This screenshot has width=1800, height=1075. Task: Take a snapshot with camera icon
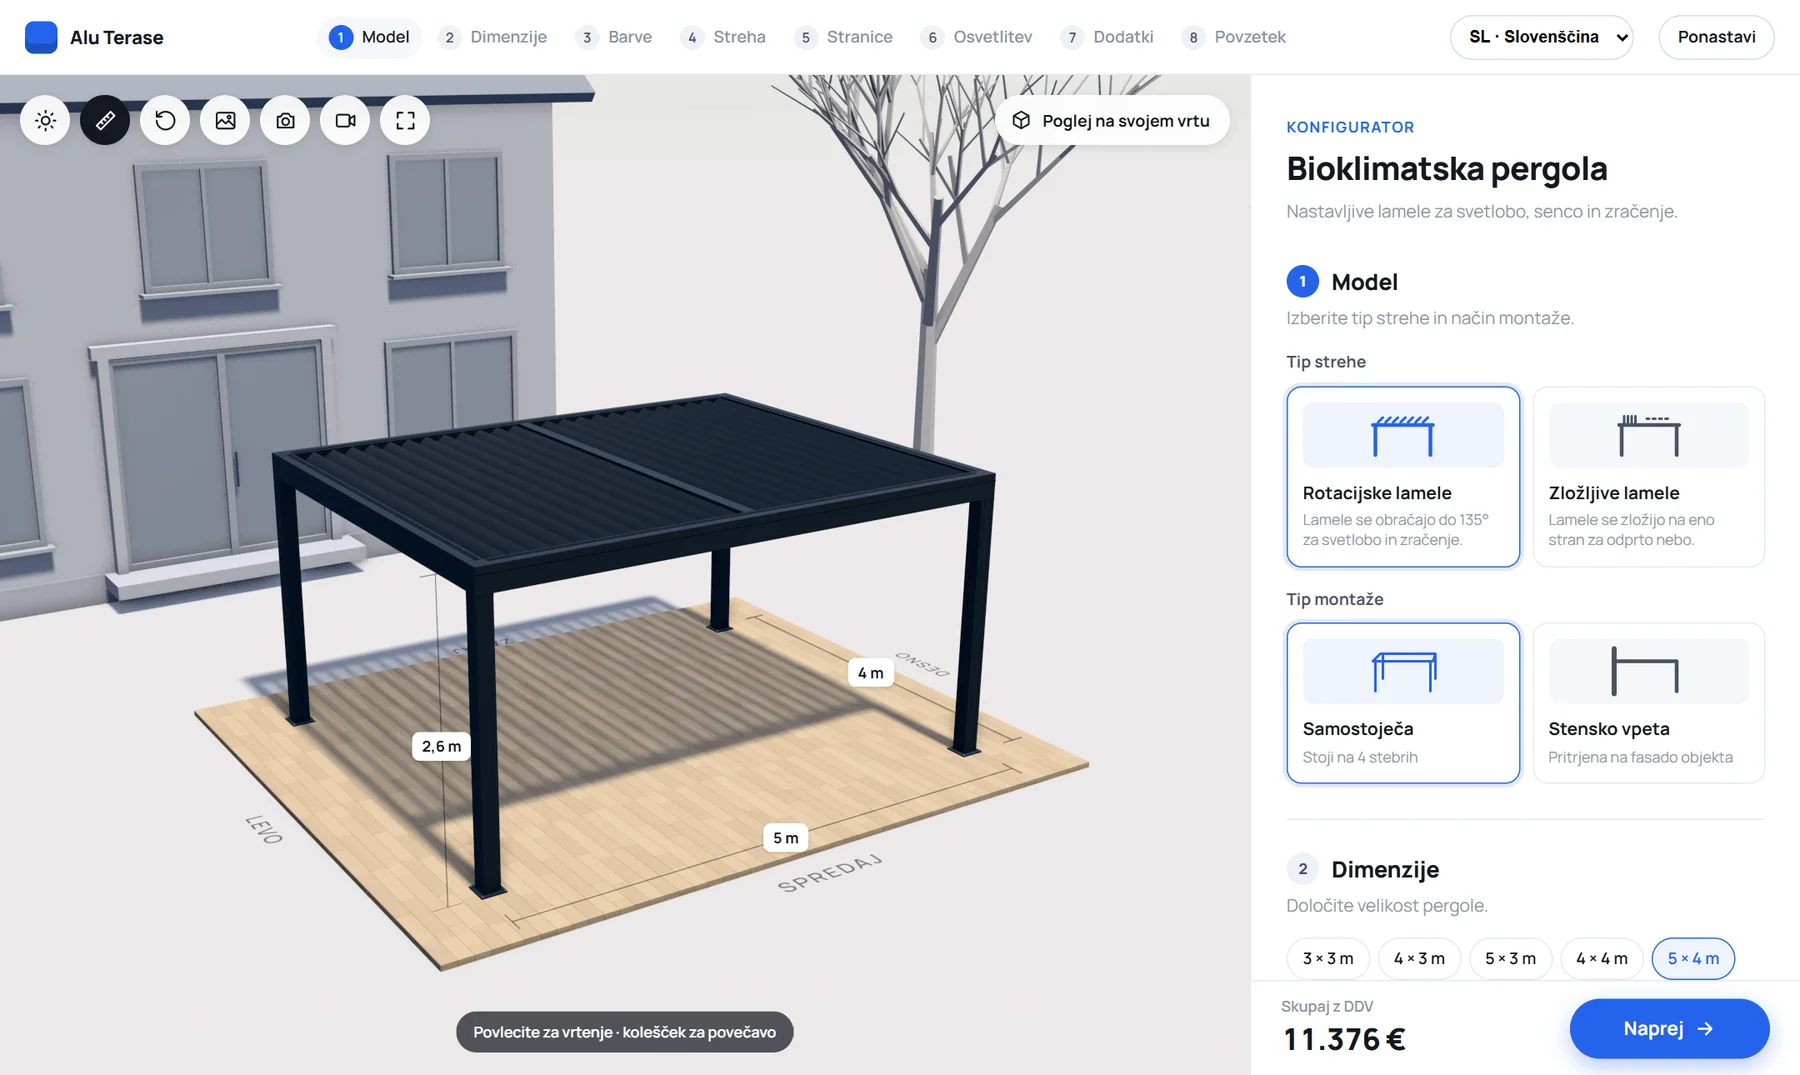[285, 121]
